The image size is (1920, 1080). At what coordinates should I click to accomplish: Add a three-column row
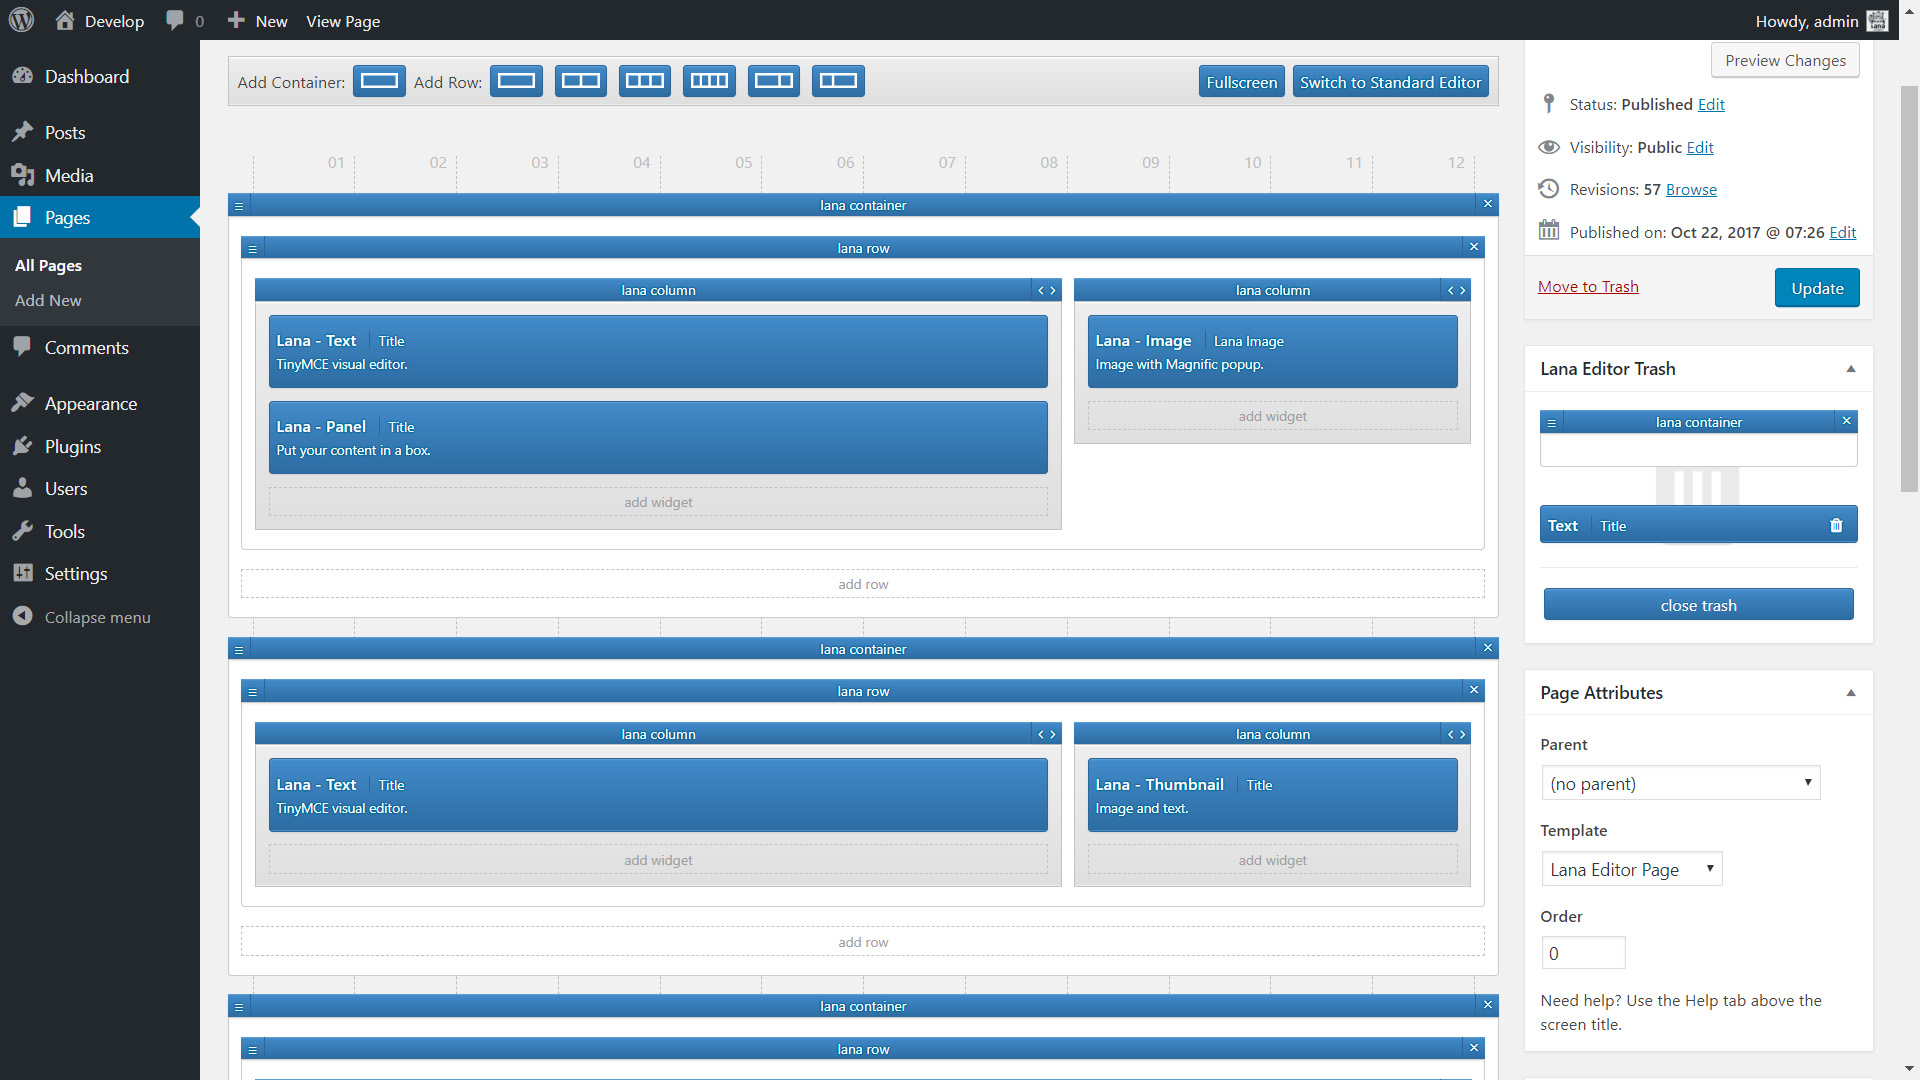pyautogui.click(x=644, y=81)
